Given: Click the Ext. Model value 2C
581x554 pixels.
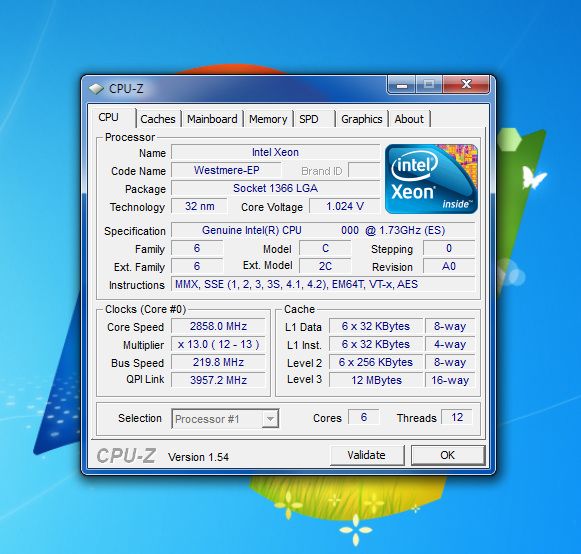Looking at the screenshot, I should (325, 266).
